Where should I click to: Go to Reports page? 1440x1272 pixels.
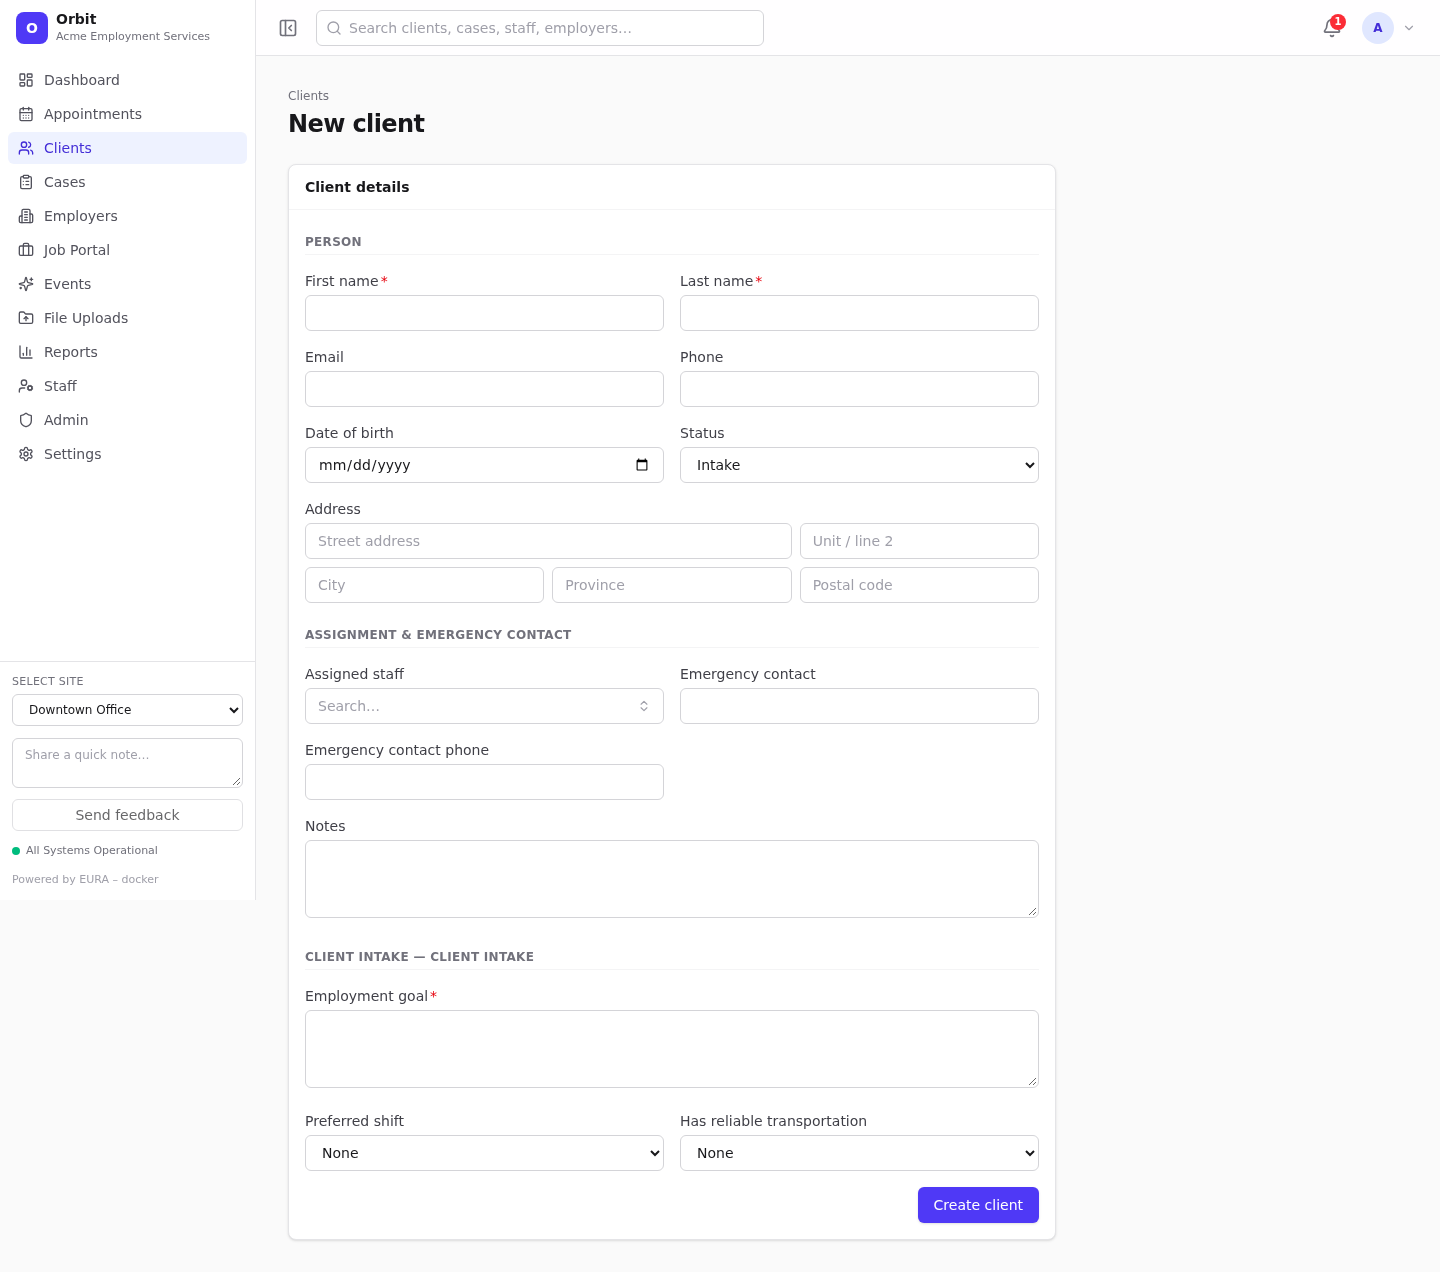point(127,352)
